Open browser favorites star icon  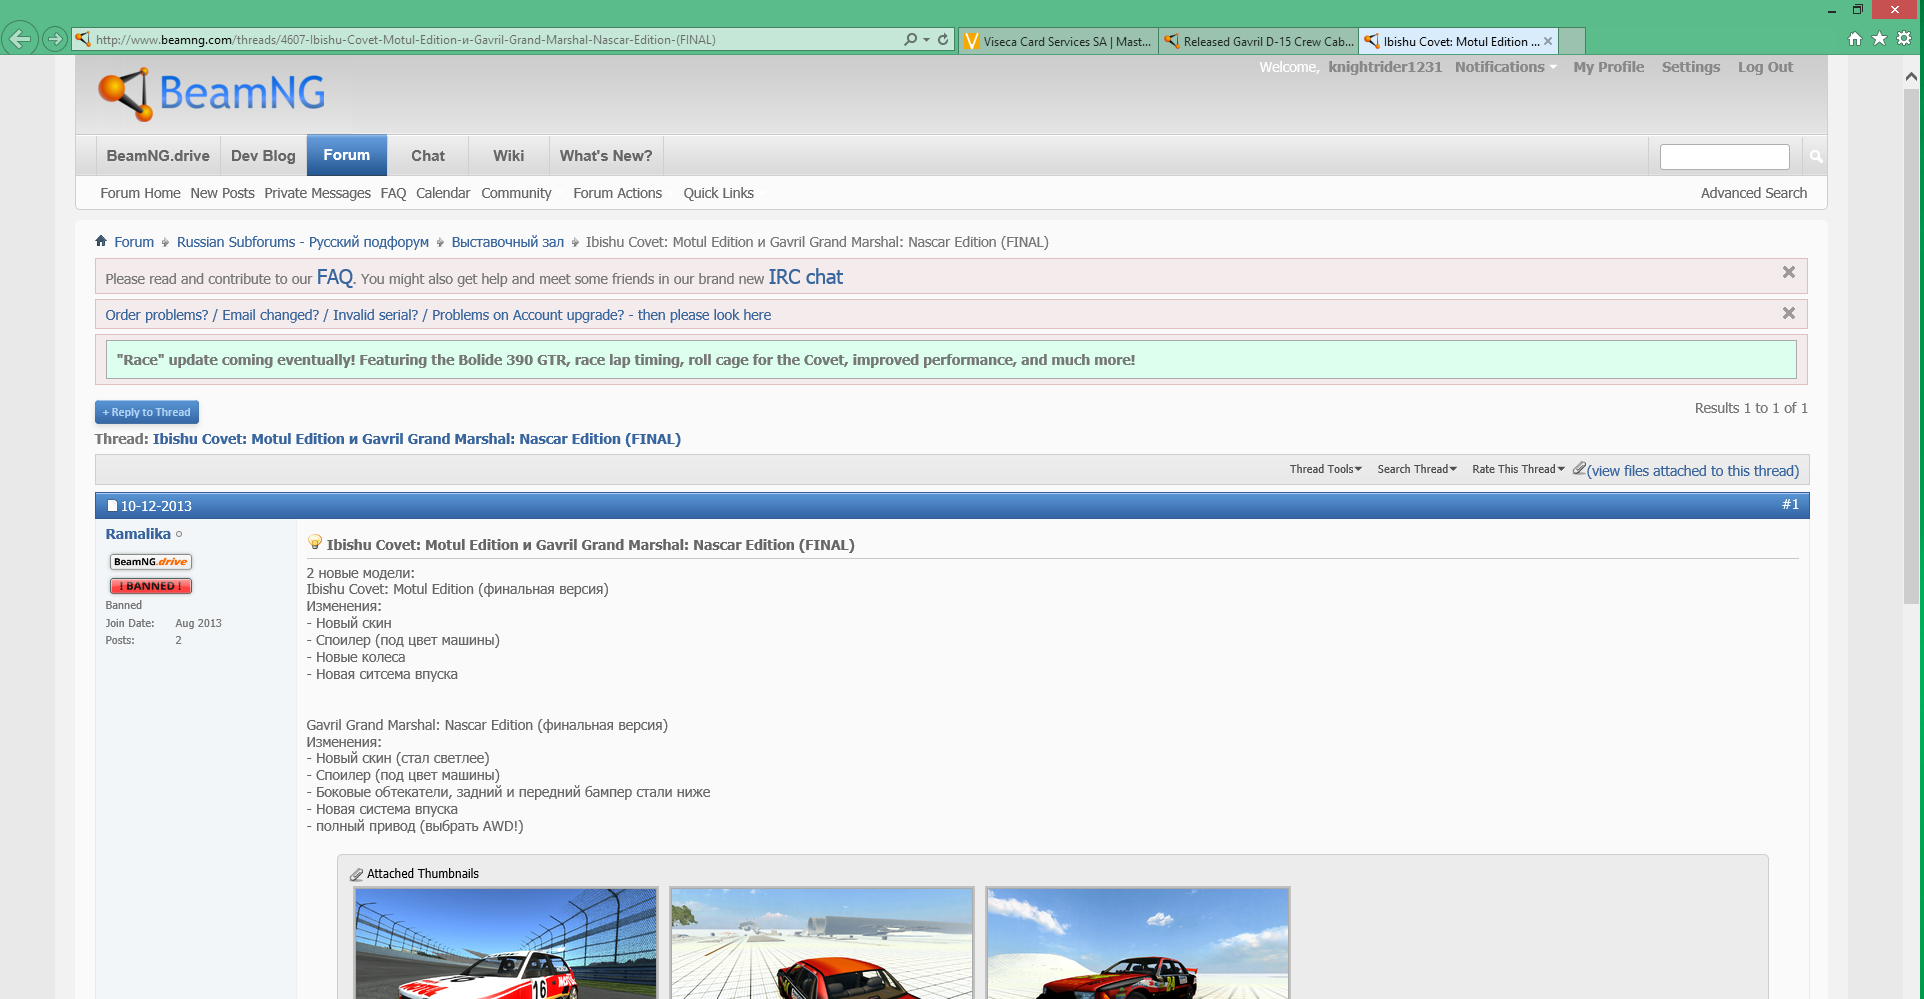click(x=1880, y=38)
